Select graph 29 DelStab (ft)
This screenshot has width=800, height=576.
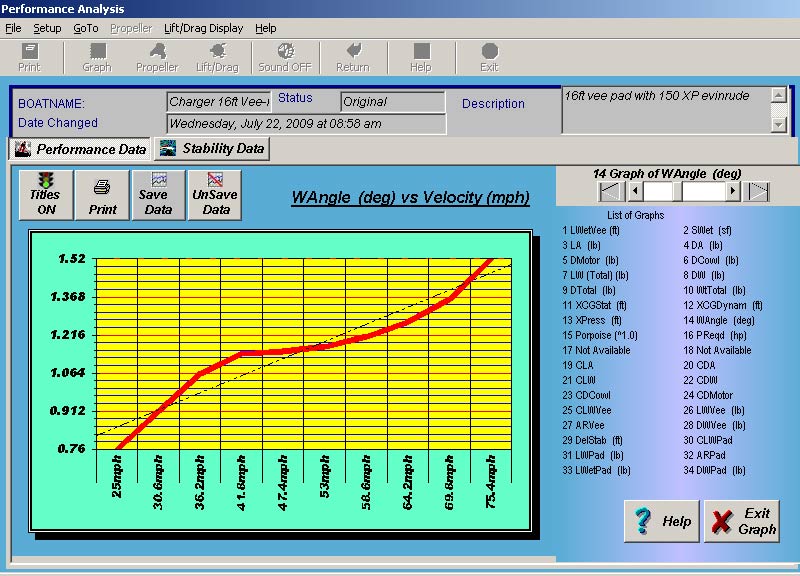[x=592, y=440]
